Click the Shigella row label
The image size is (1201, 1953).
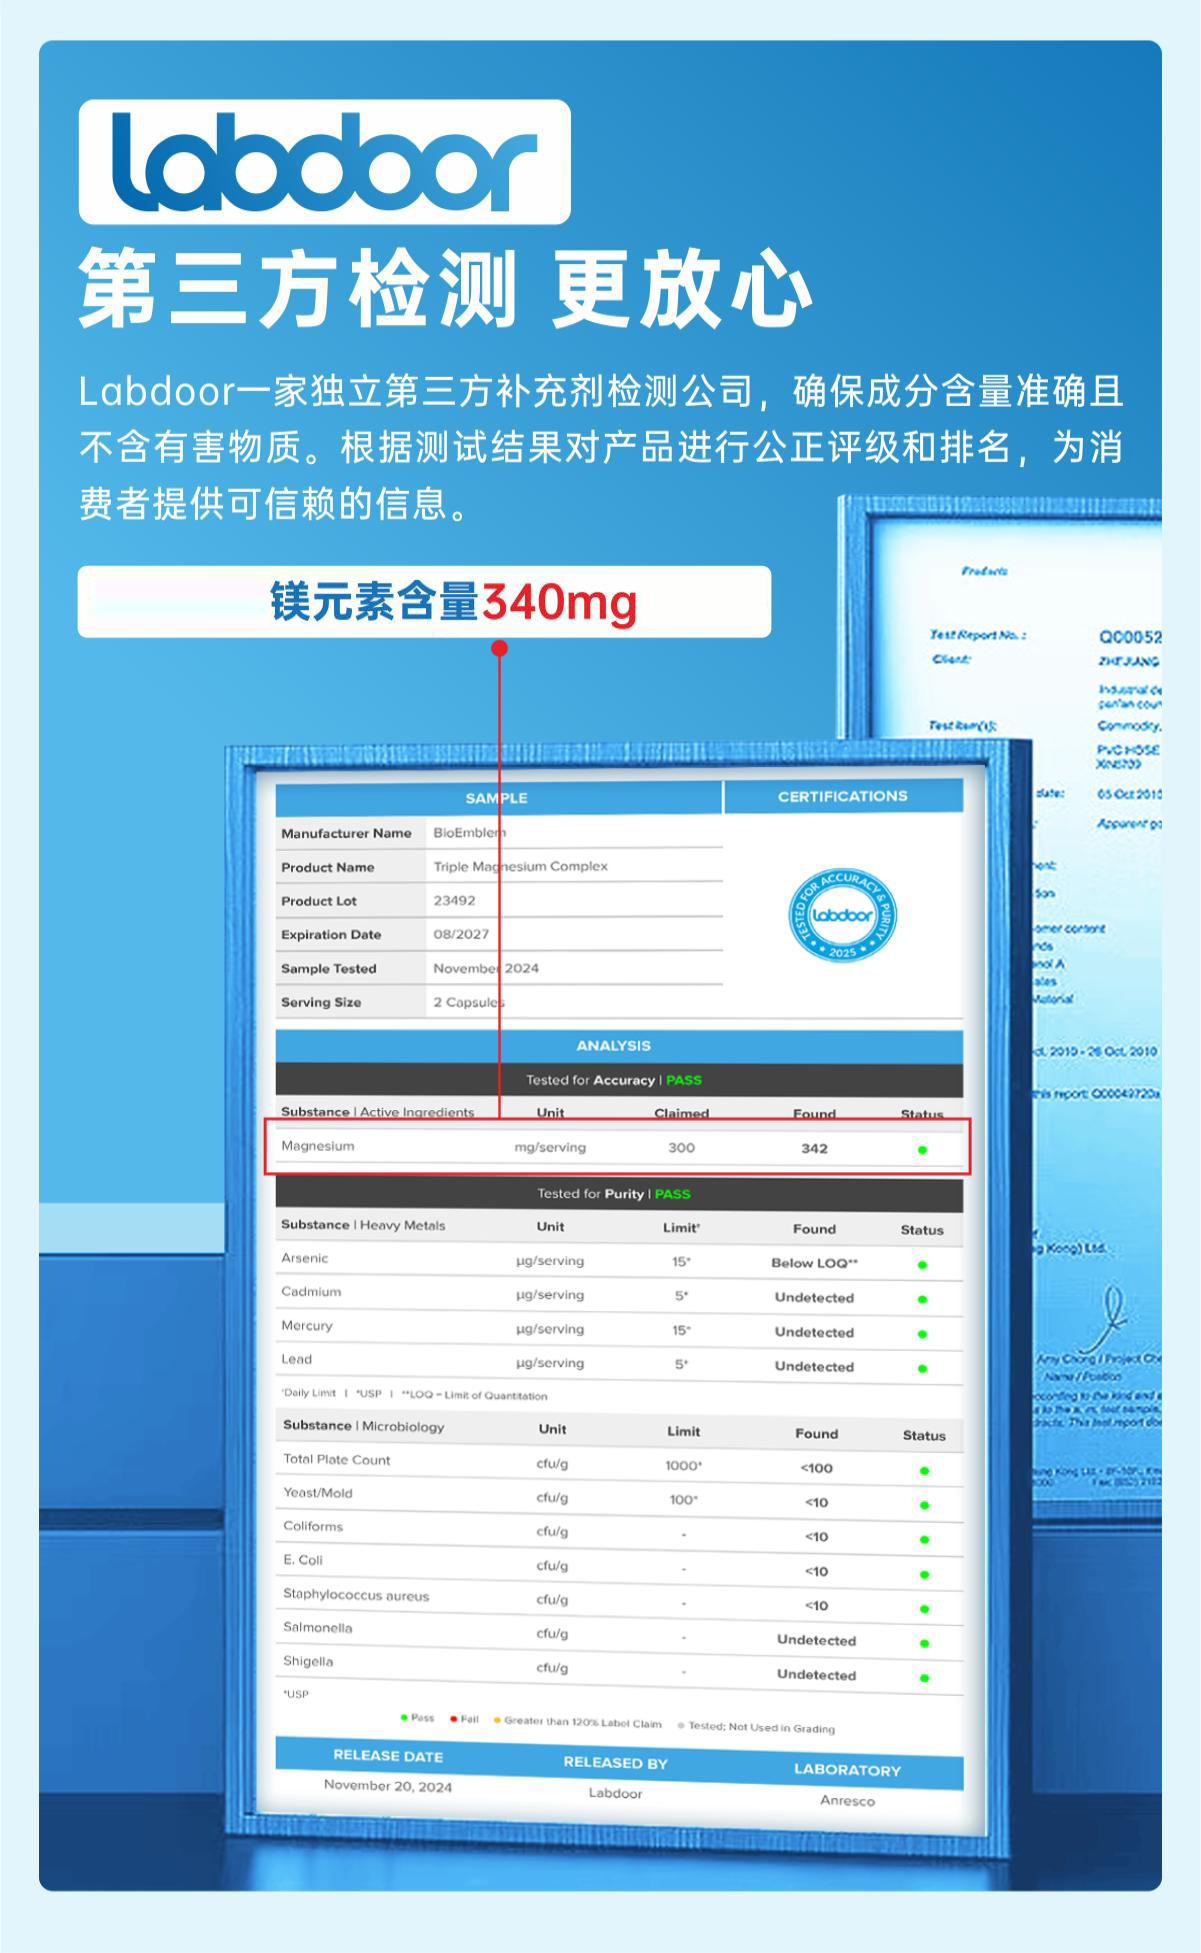pos(308,1661)
